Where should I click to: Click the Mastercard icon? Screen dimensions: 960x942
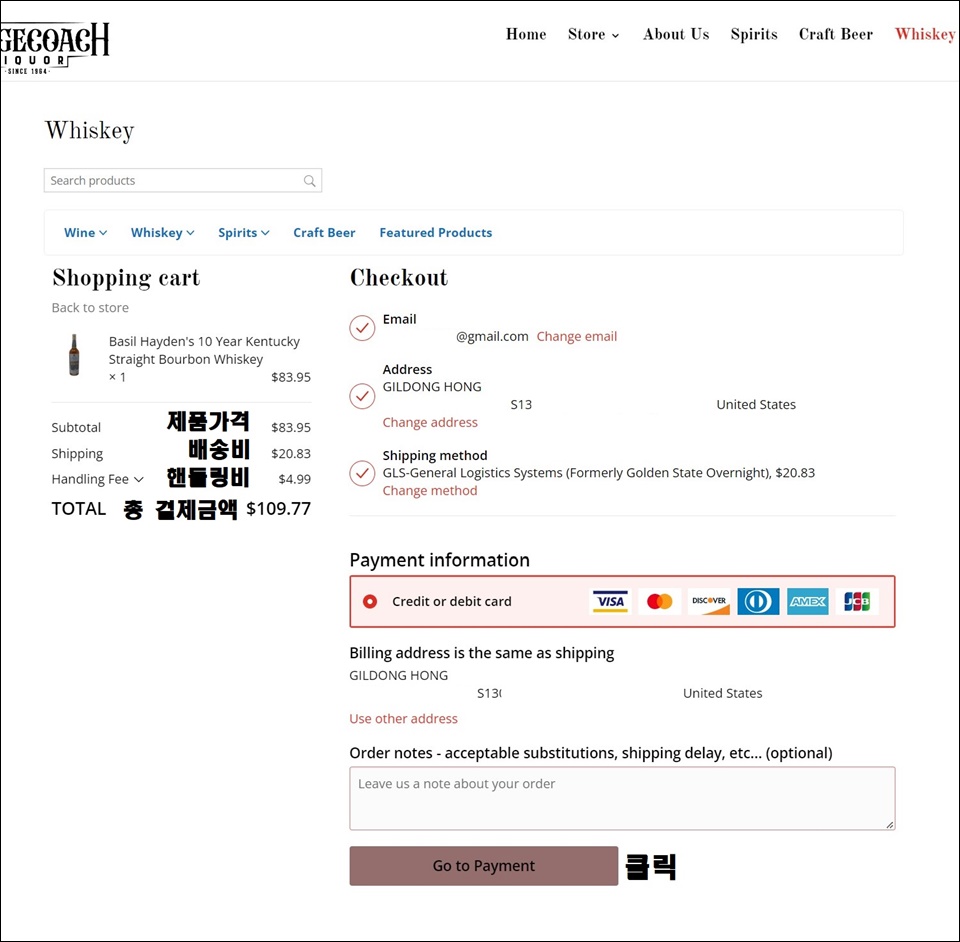click(x=659, y=602)
